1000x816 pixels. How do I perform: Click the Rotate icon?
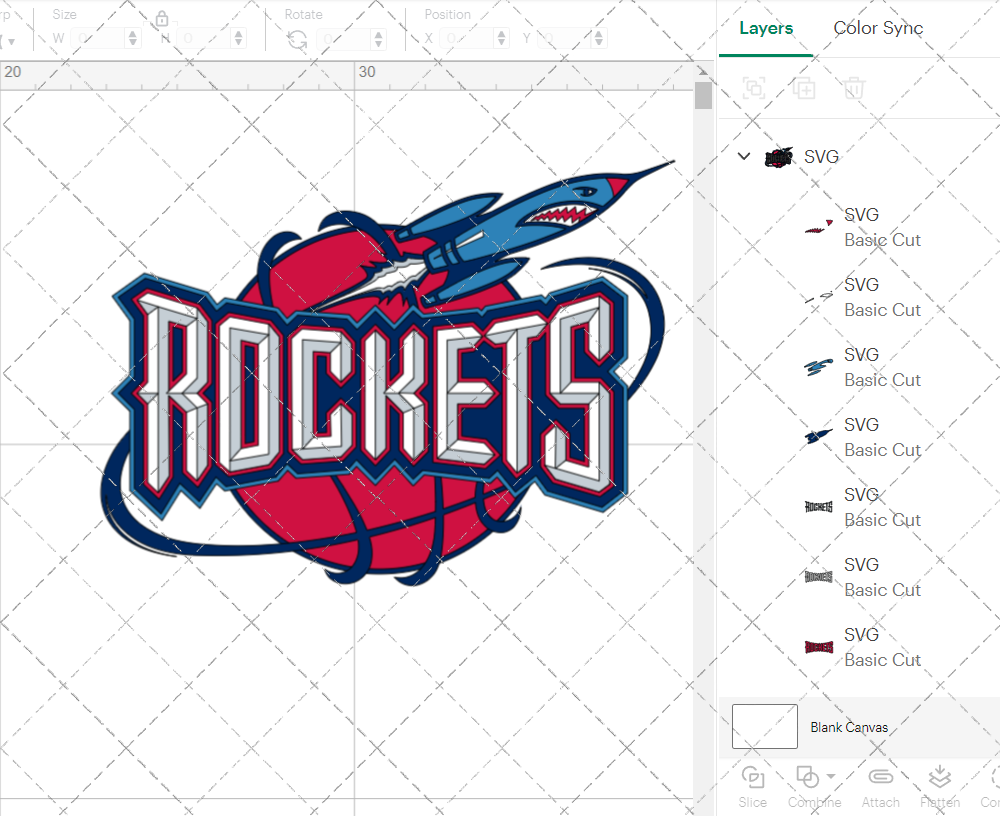[297, 40]
